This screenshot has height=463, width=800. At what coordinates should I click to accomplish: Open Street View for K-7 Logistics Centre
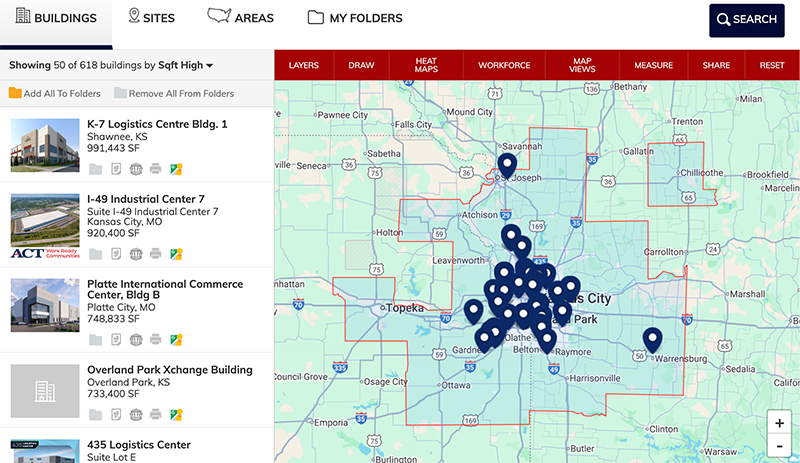coord(176,169)
